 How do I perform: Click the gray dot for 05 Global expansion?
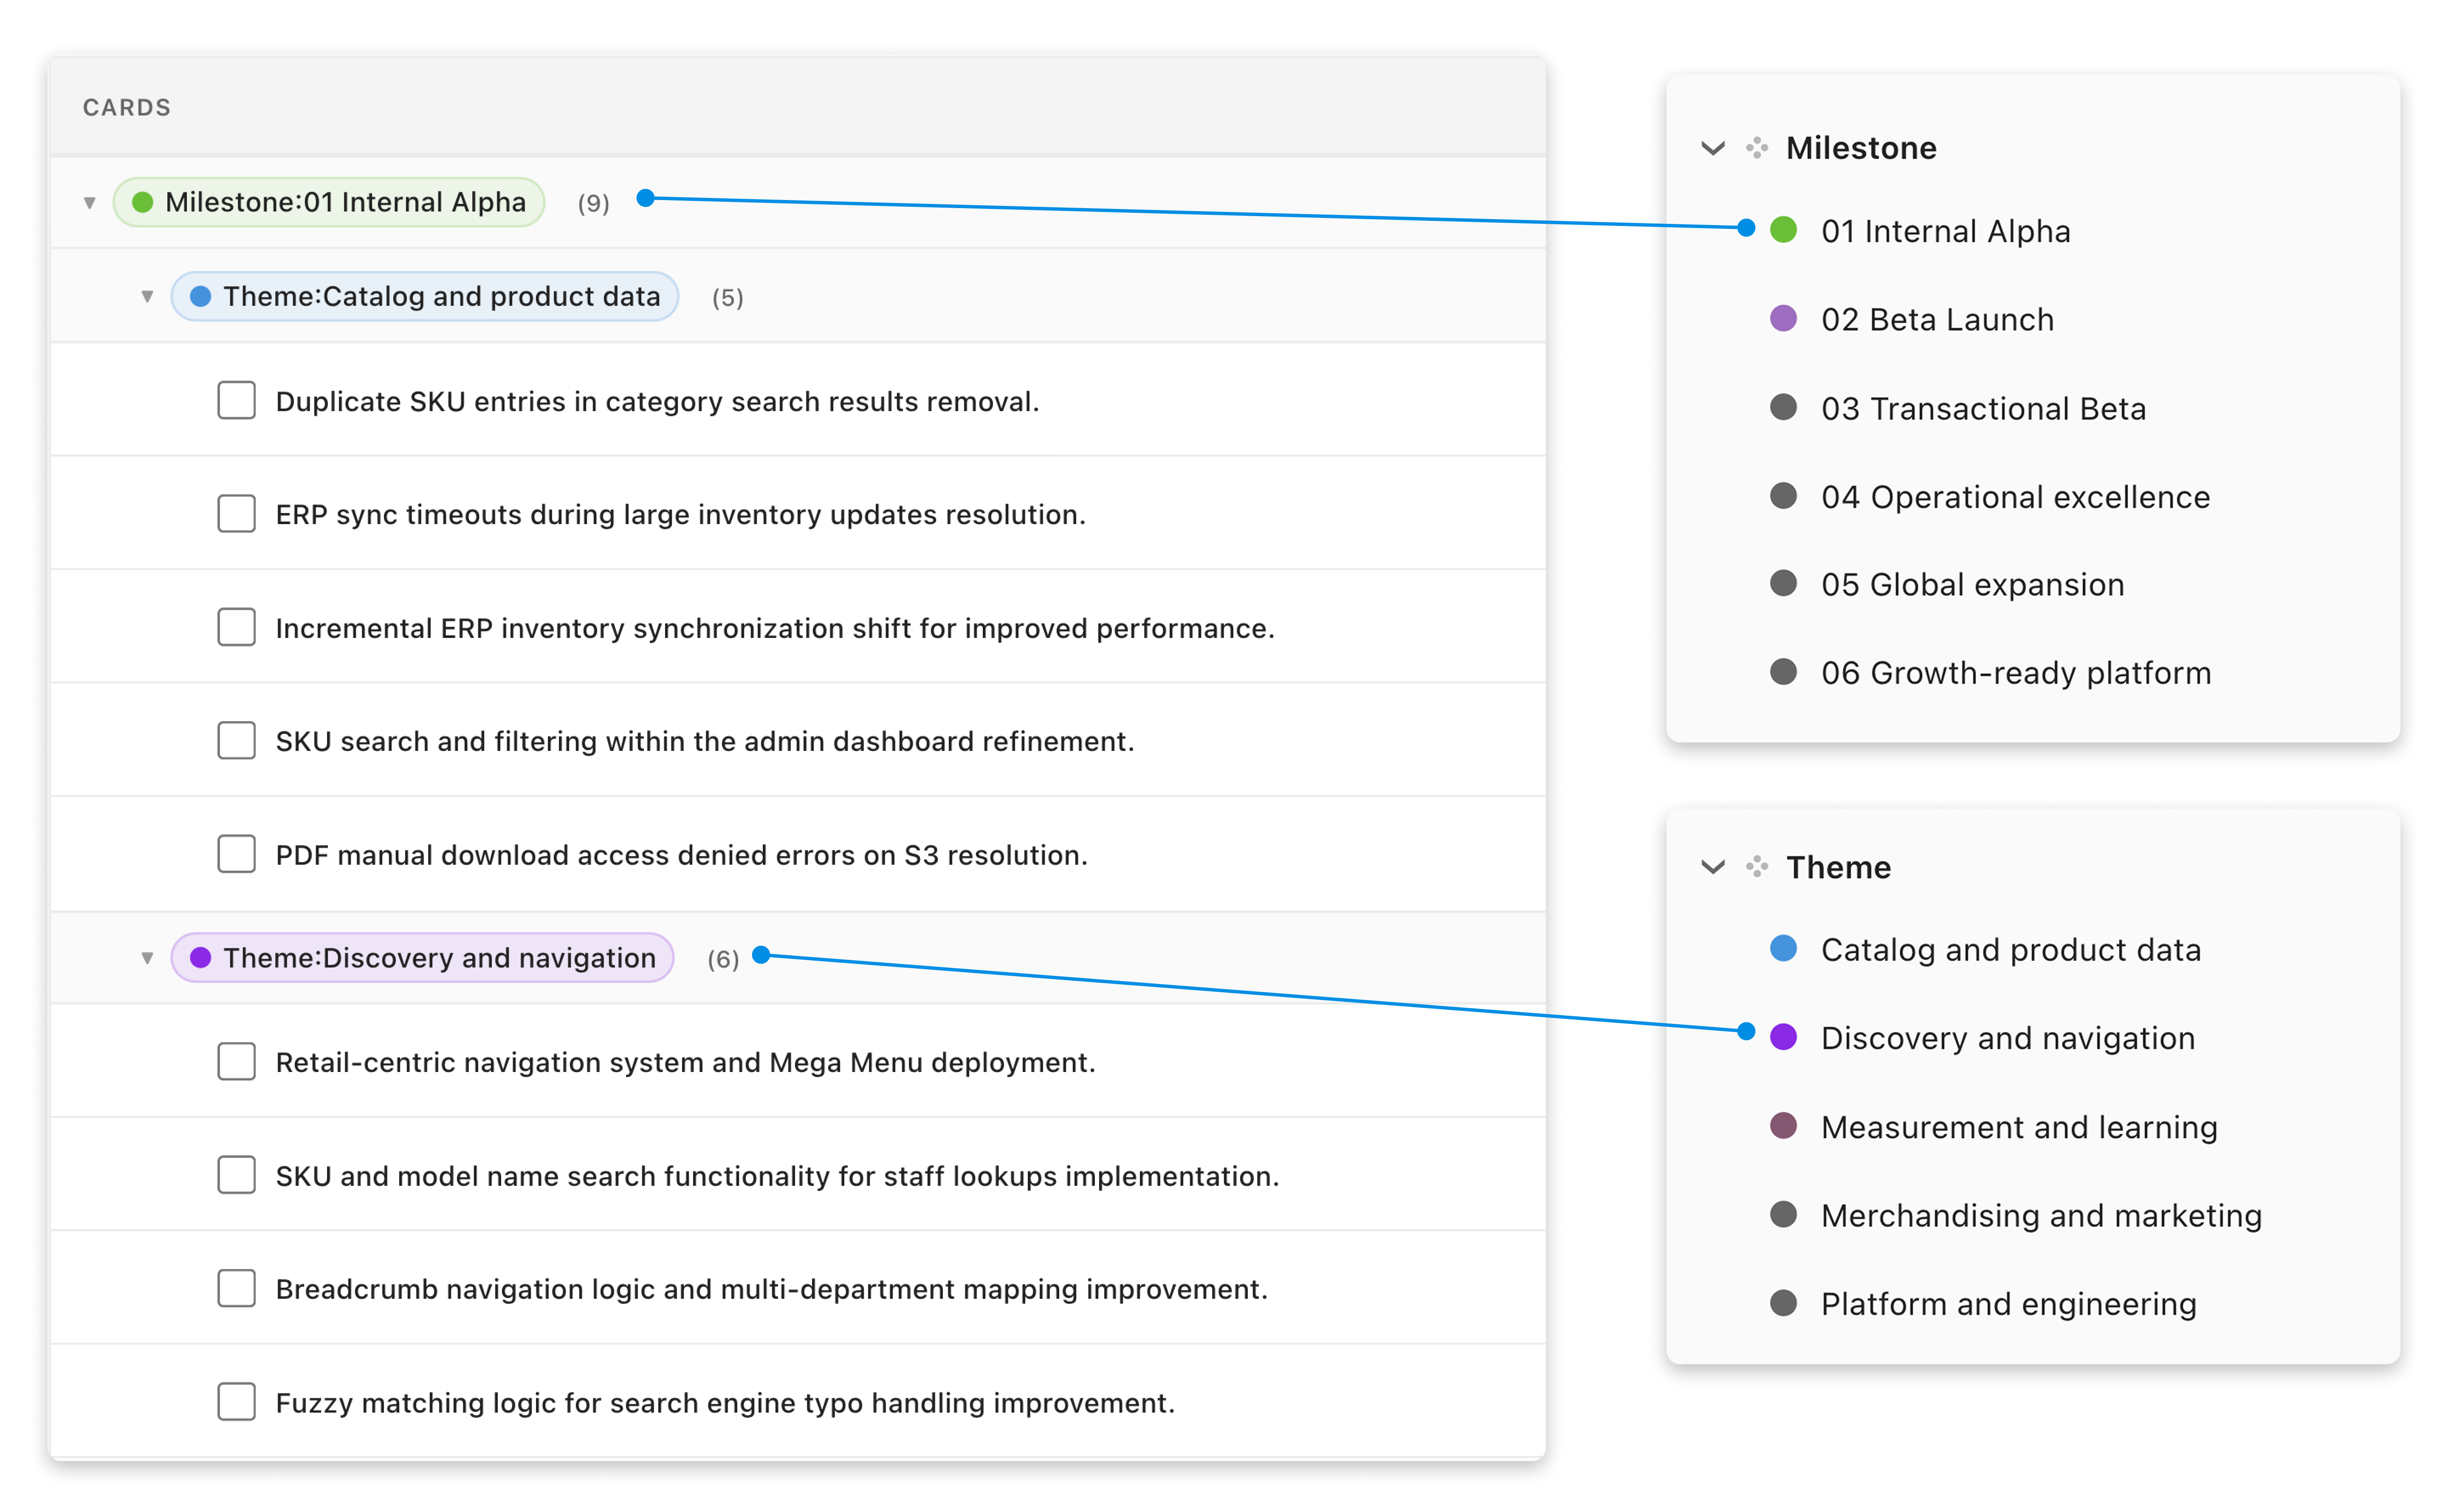(1783, 583)
